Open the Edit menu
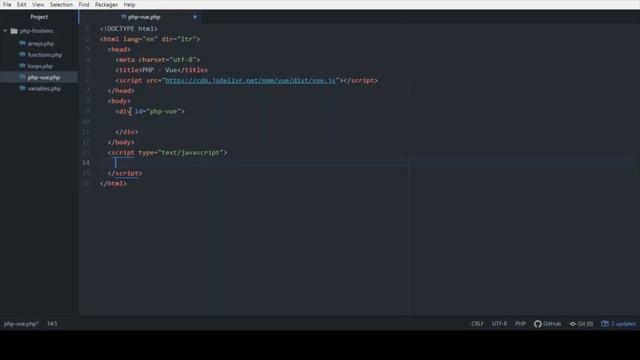Viewport: 640px width, 360px height. coord(22,4)
